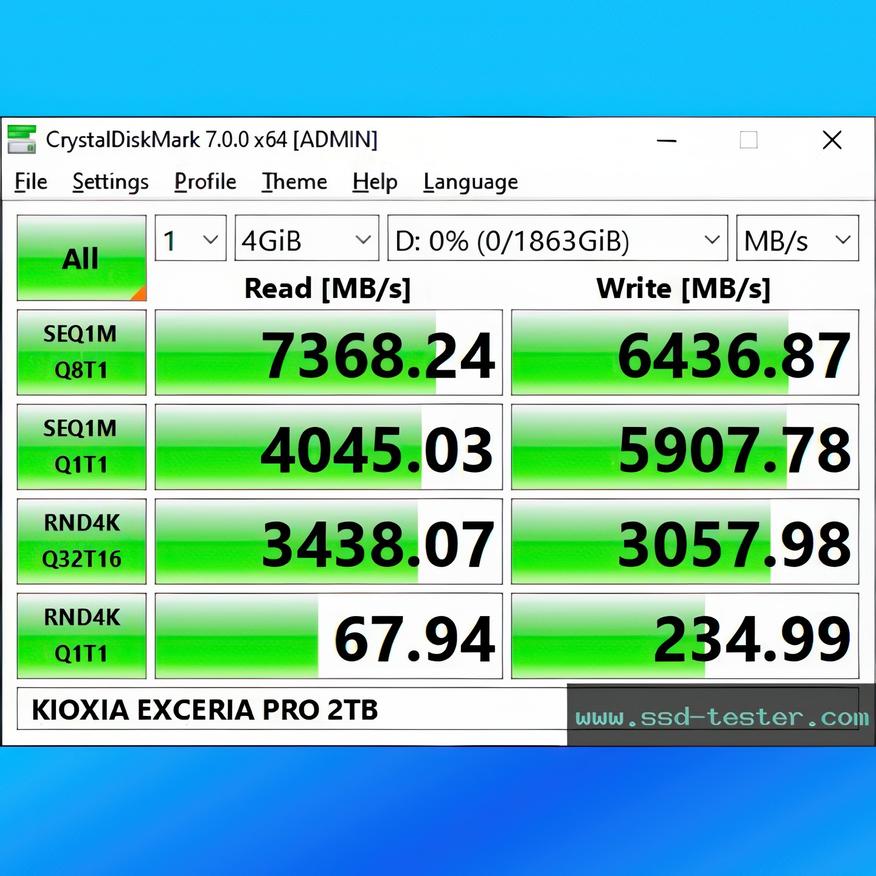Open the Help menu
The width and height of the screenshot is (876, 876).
(x=375, y=182)
